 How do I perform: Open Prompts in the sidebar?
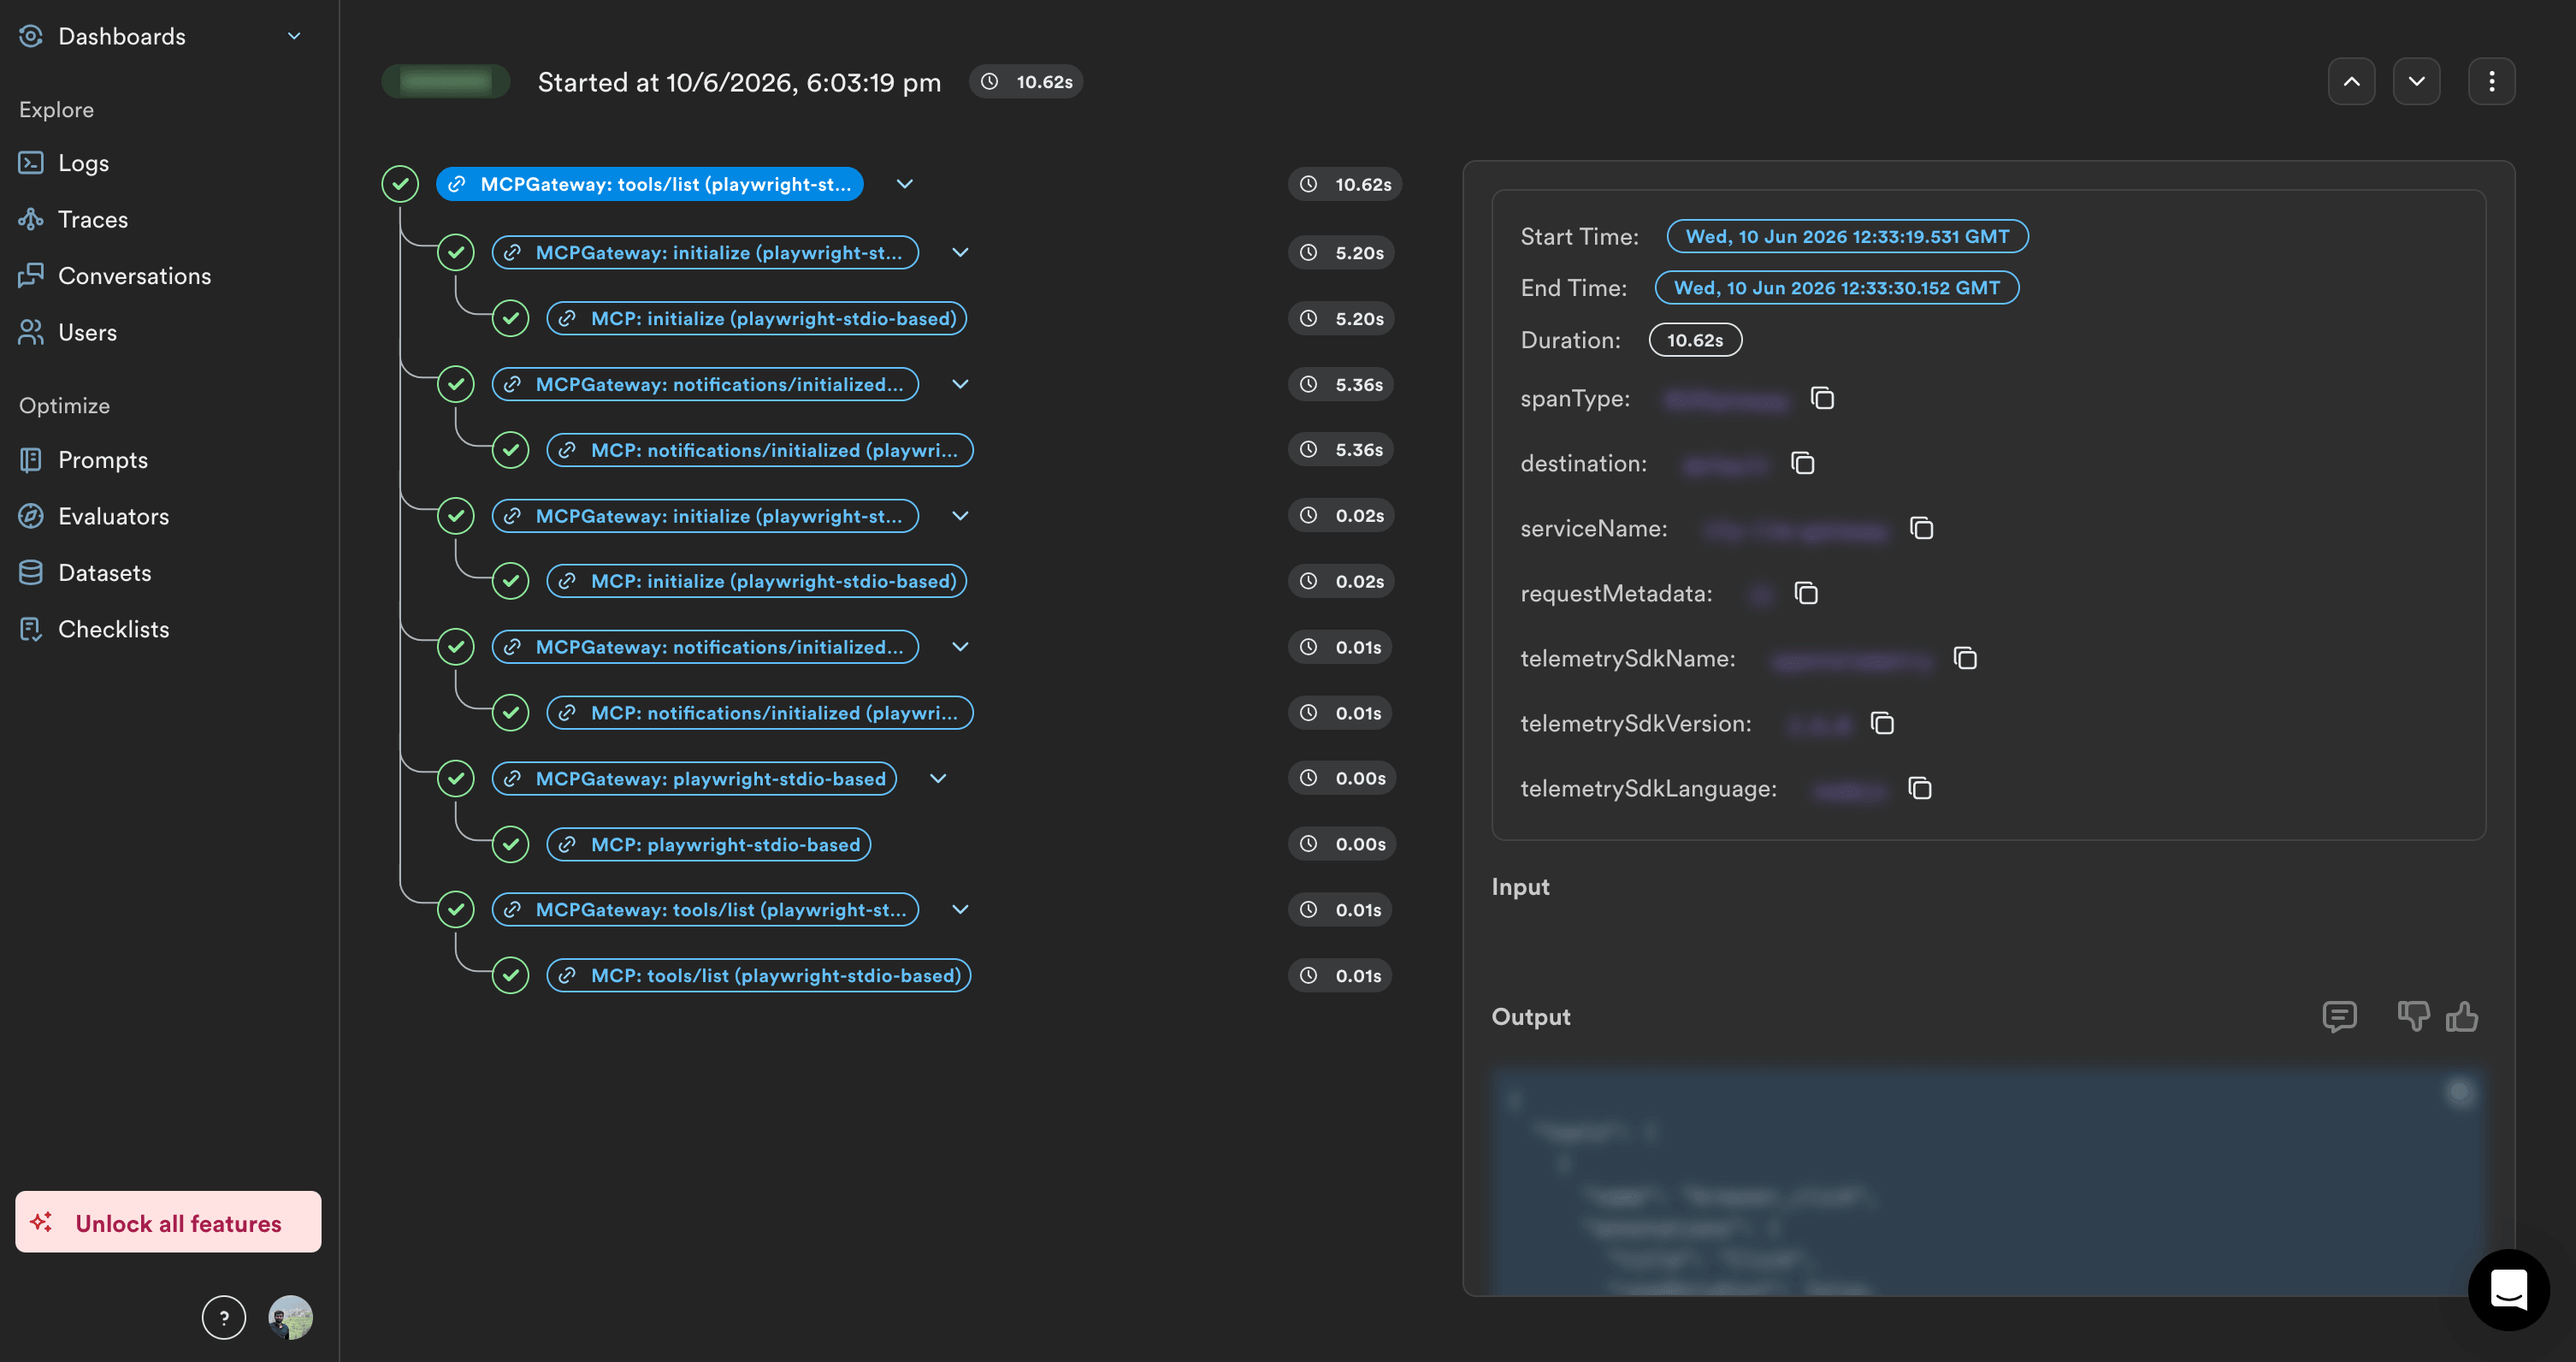point(103,460)
